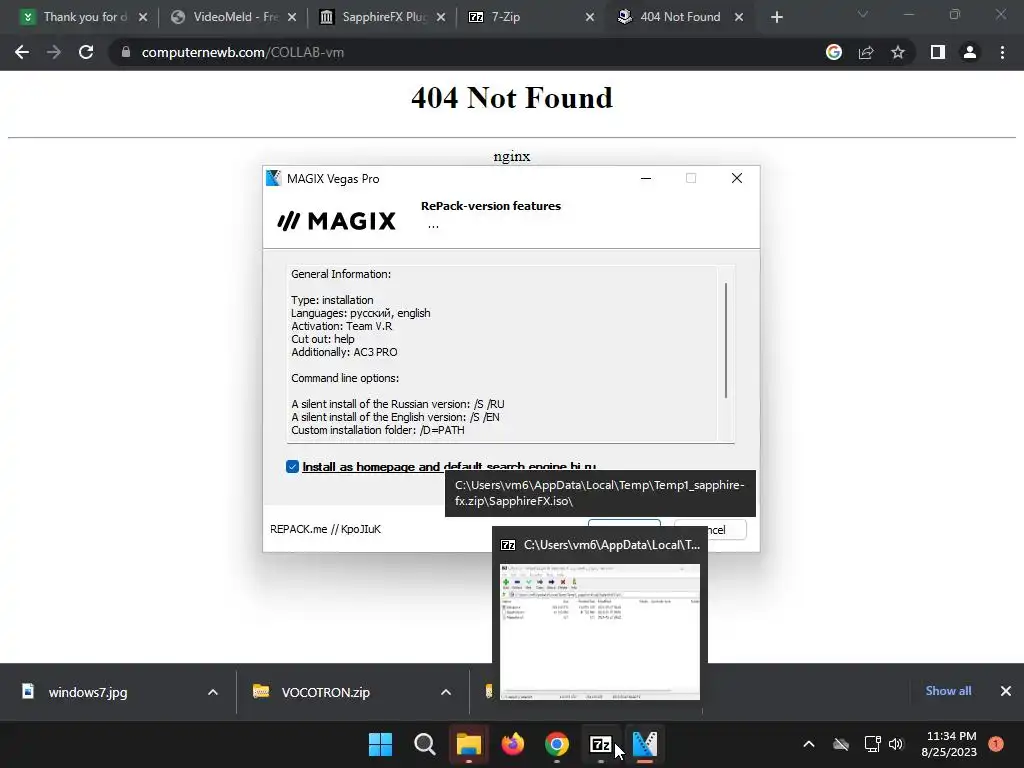
Task: Expand options for windows7.jpg download
Action: click(x=213, y=692)
